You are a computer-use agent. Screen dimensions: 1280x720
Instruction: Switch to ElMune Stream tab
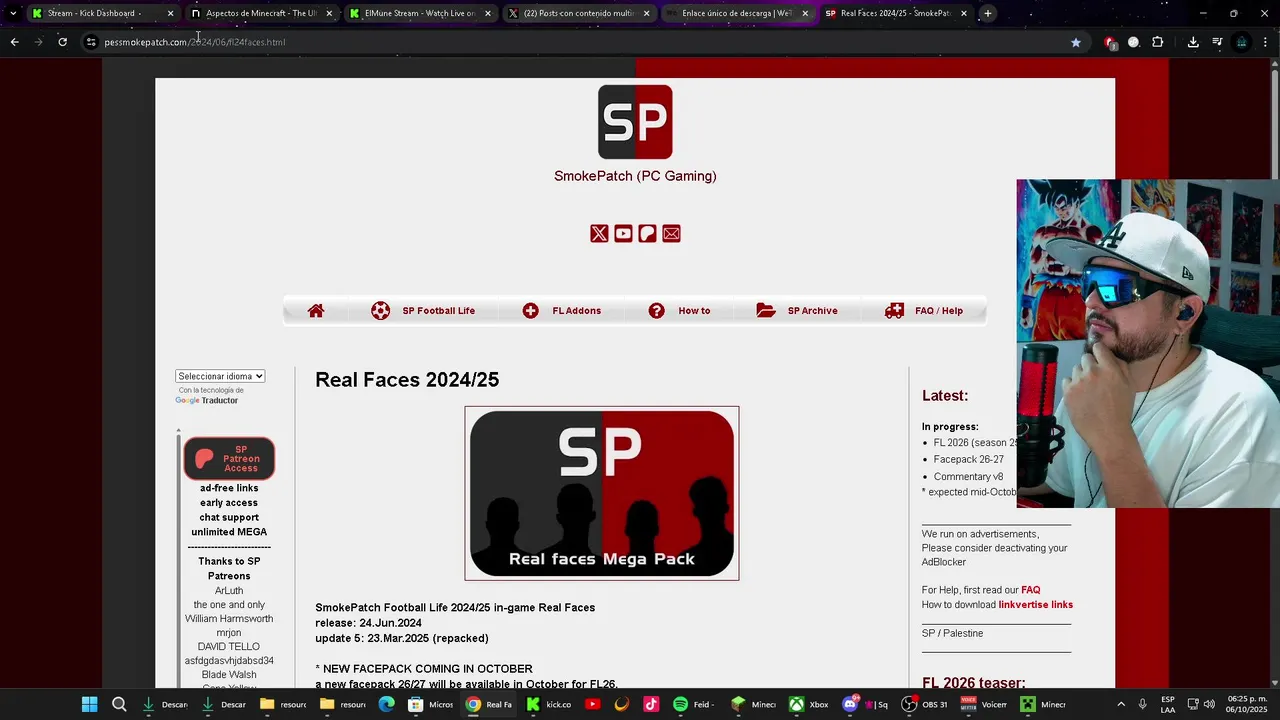tap(419, 13)
